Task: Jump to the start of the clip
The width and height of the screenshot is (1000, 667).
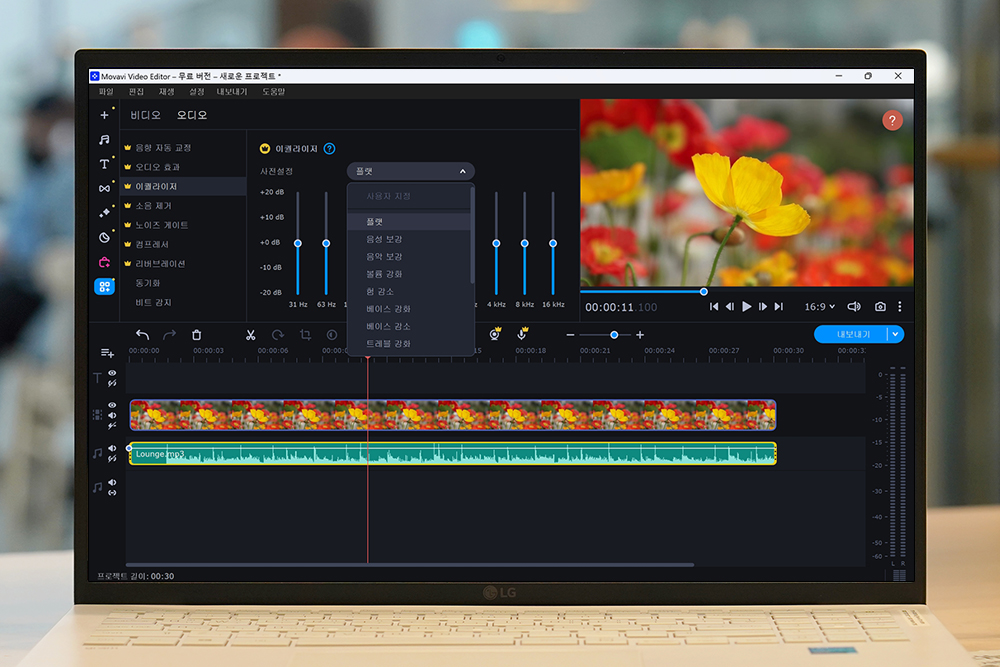Action: [x=714, y=307]
